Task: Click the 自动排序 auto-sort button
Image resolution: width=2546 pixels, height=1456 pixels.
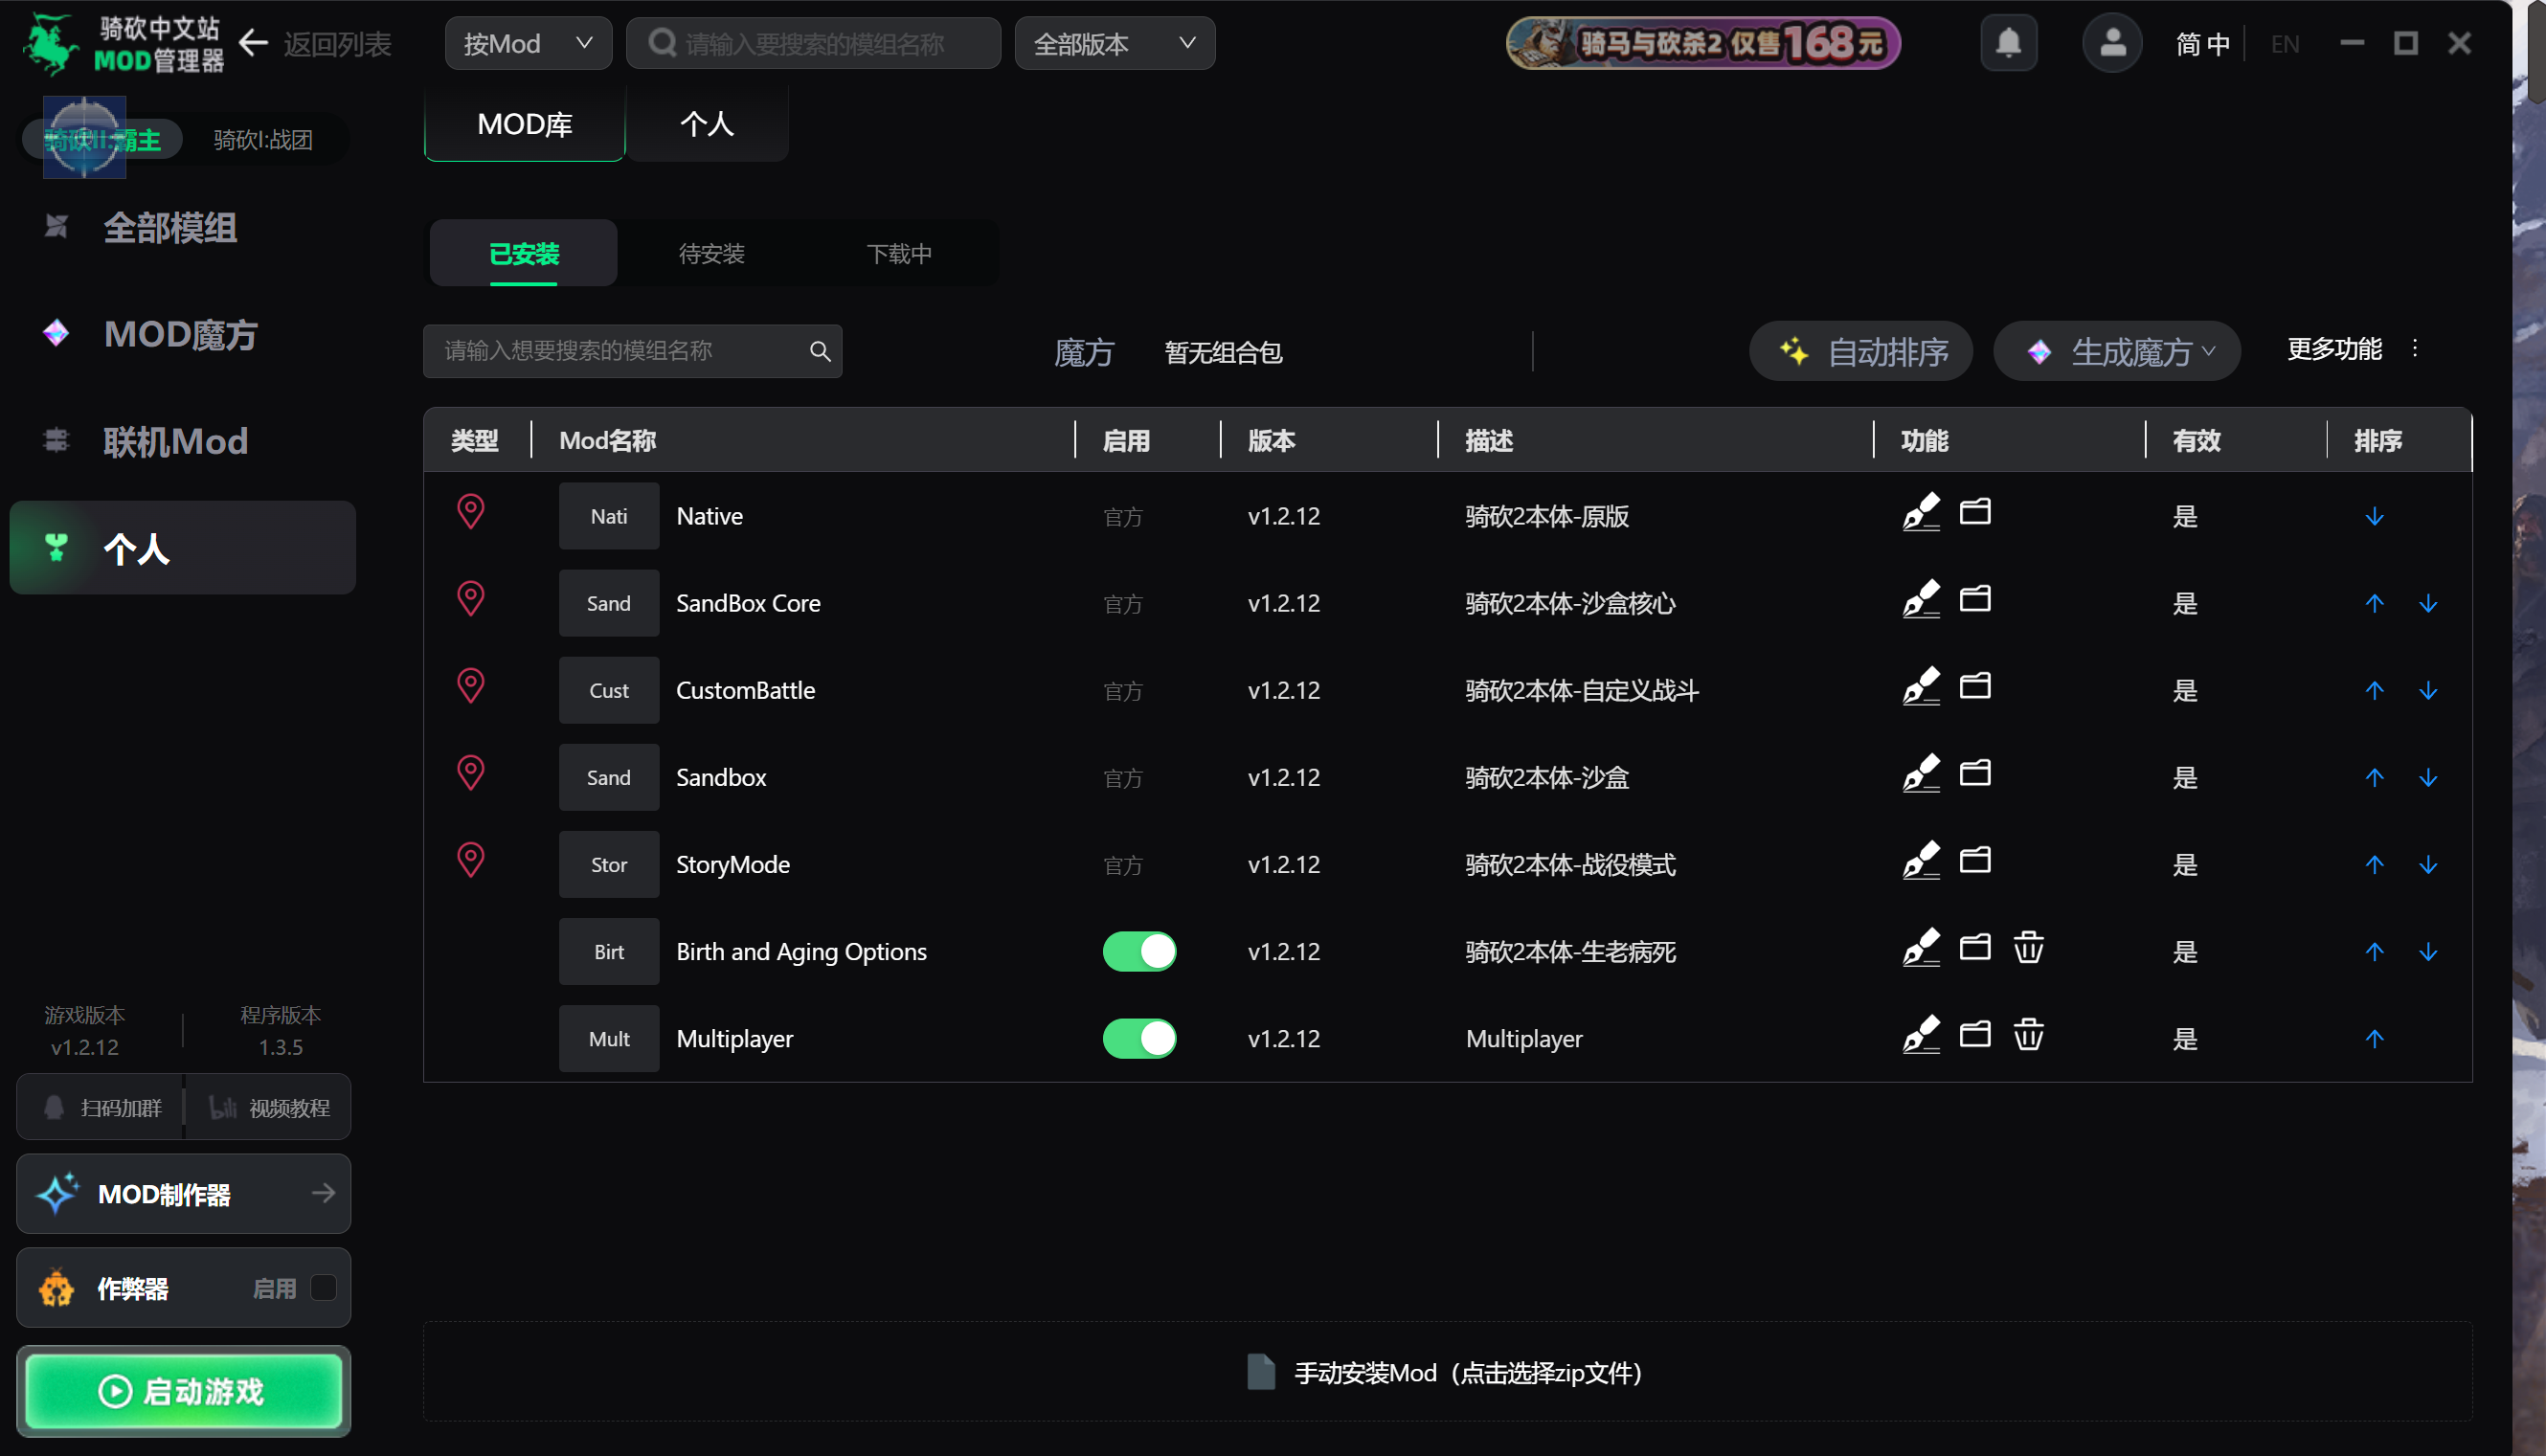Action: point(1860,351)
